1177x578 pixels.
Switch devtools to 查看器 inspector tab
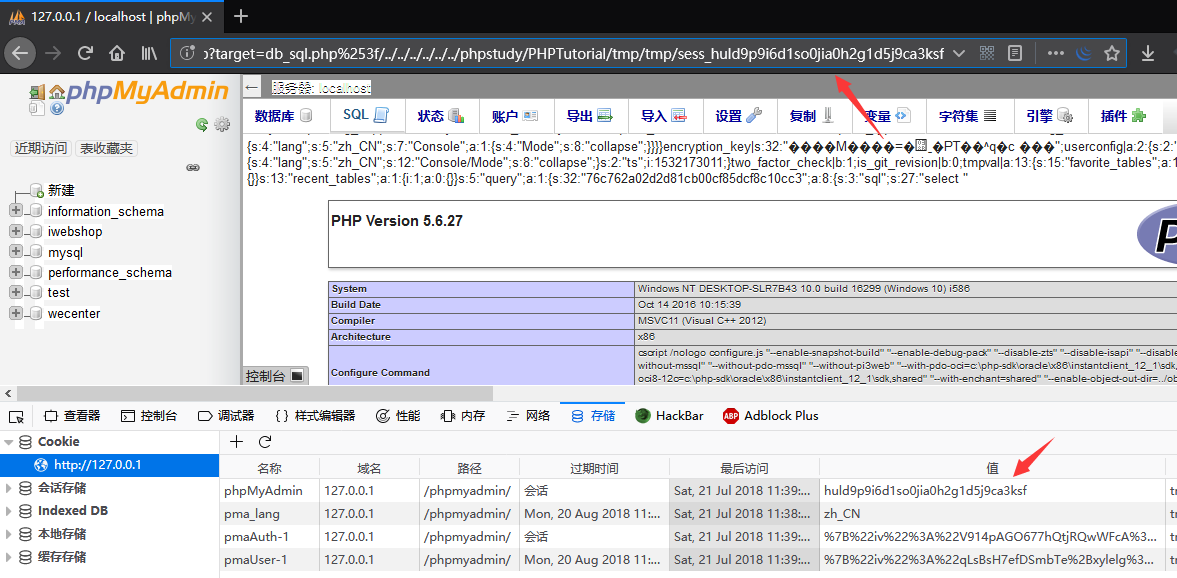pos(72,416)
